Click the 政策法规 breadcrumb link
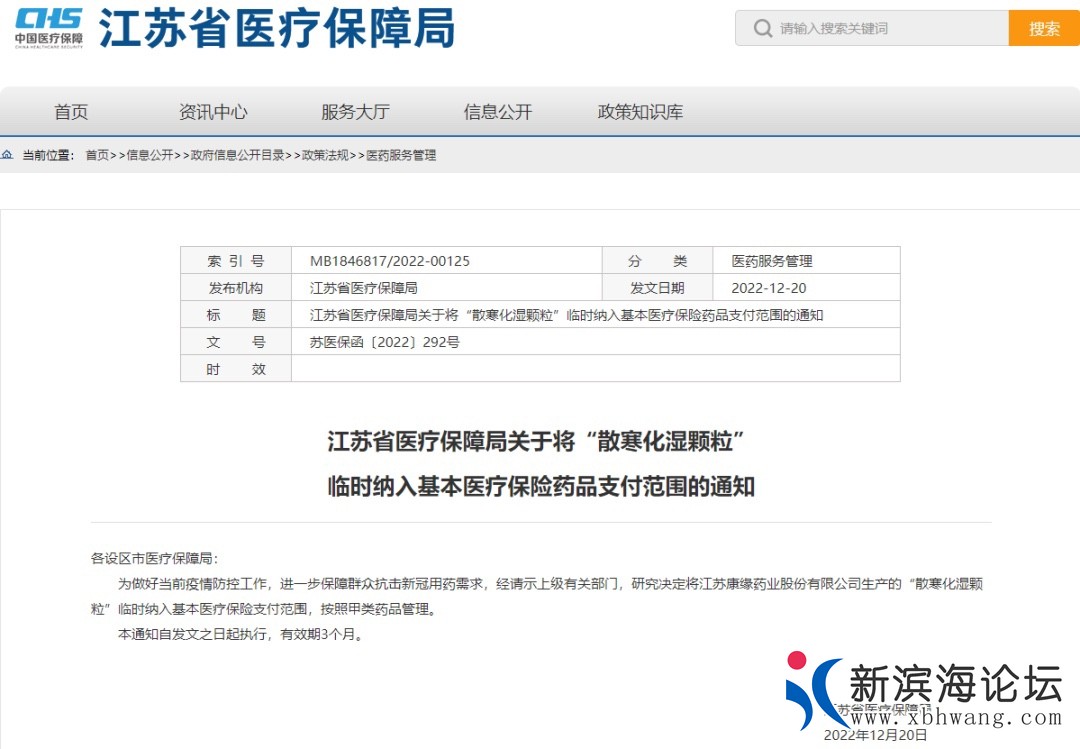This screenshot has height=749, width=1080. pos(326,155)
